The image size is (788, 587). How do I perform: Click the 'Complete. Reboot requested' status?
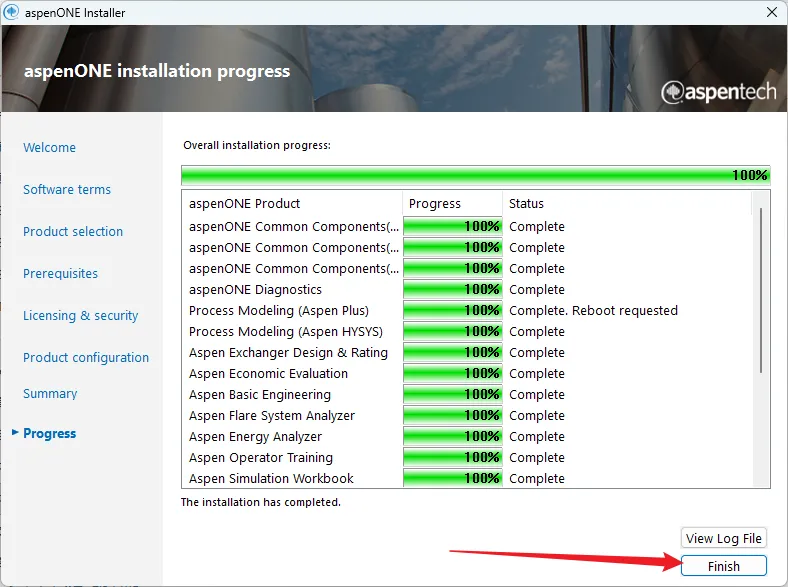[593, 311]
